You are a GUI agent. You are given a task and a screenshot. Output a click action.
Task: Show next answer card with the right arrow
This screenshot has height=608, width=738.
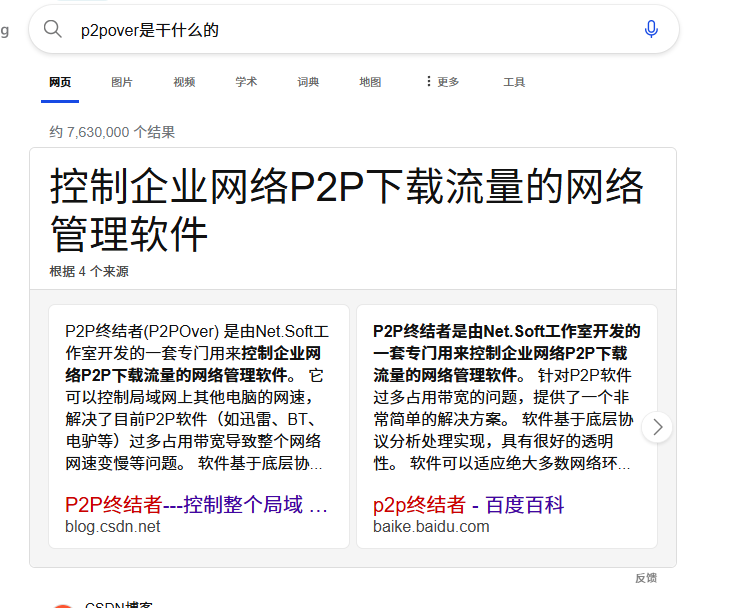pyautogui.click(x=657, y=427)
